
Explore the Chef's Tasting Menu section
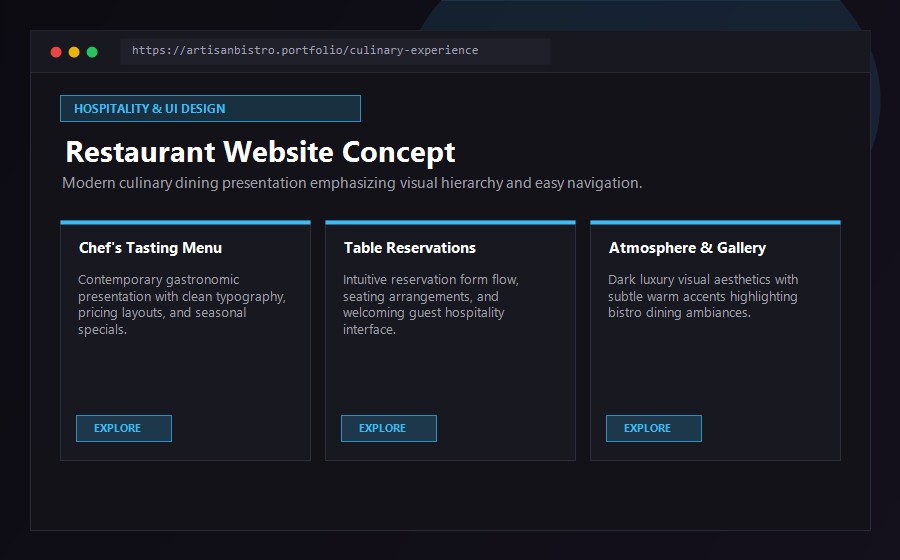(x=124, y=429)
